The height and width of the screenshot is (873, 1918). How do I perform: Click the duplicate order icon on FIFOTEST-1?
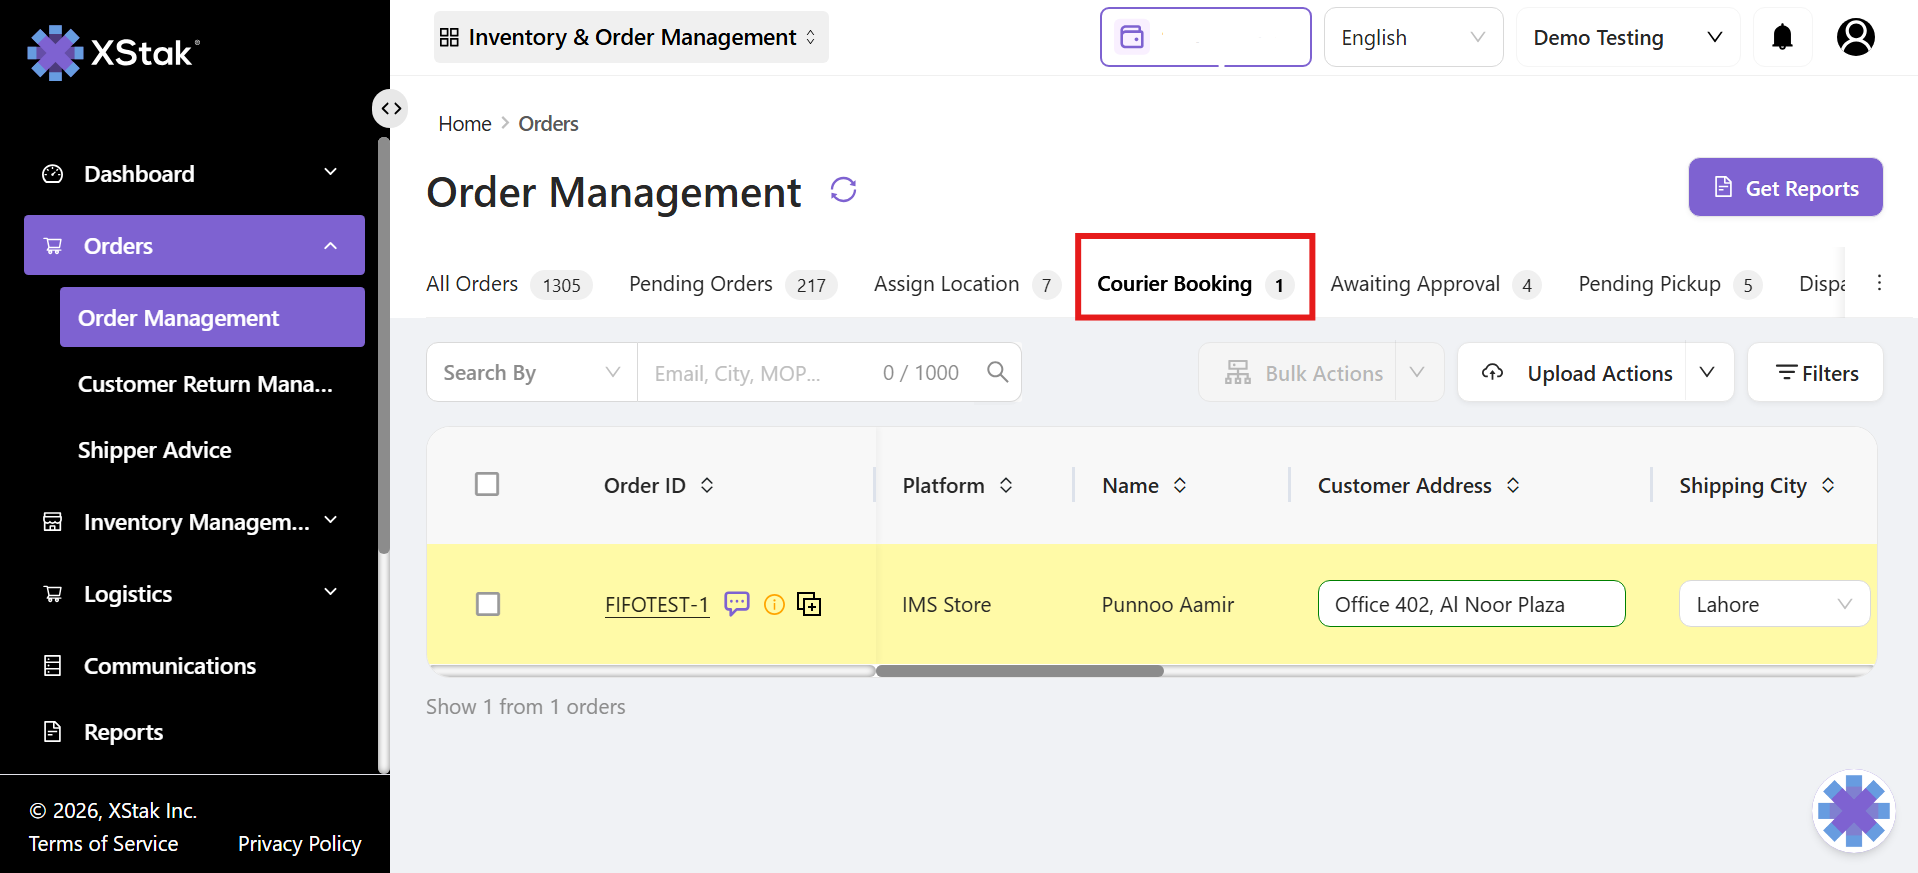(x=809, y=604)
